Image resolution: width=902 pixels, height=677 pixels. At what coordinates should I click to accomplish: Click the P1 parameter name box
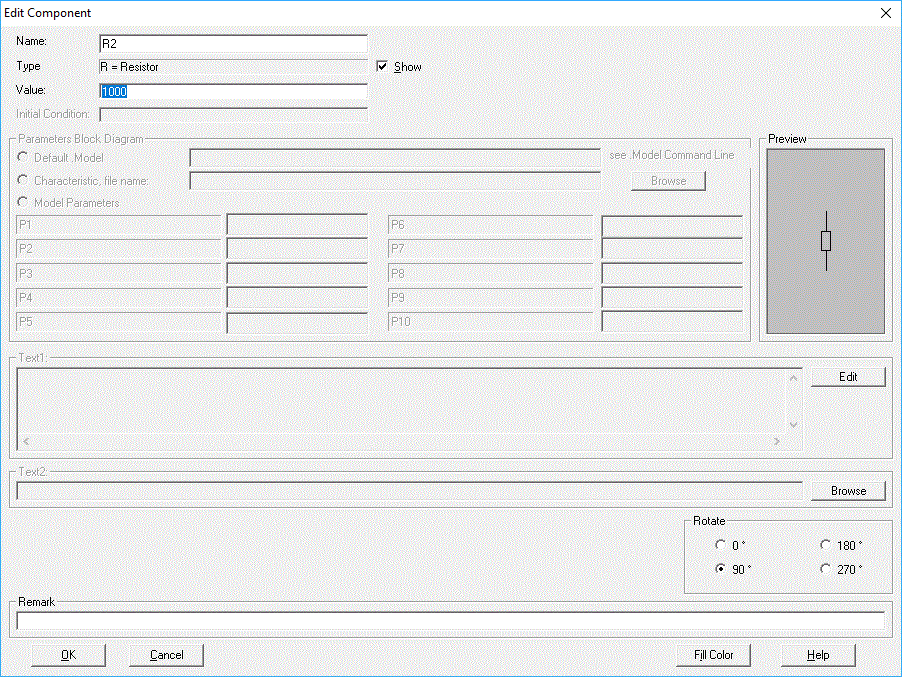point(119,224)
